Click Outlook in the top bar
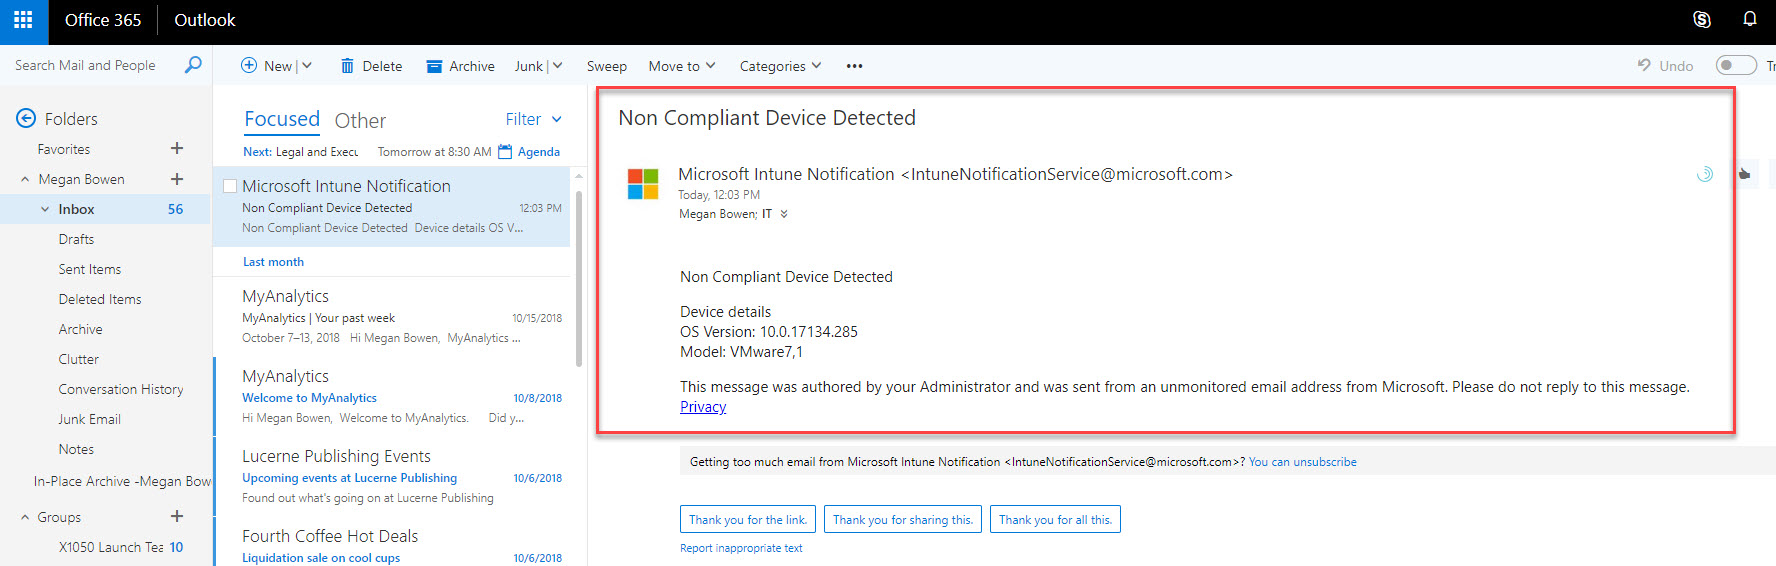Screen dimensions: 1776x566 (x=205, y=20)
